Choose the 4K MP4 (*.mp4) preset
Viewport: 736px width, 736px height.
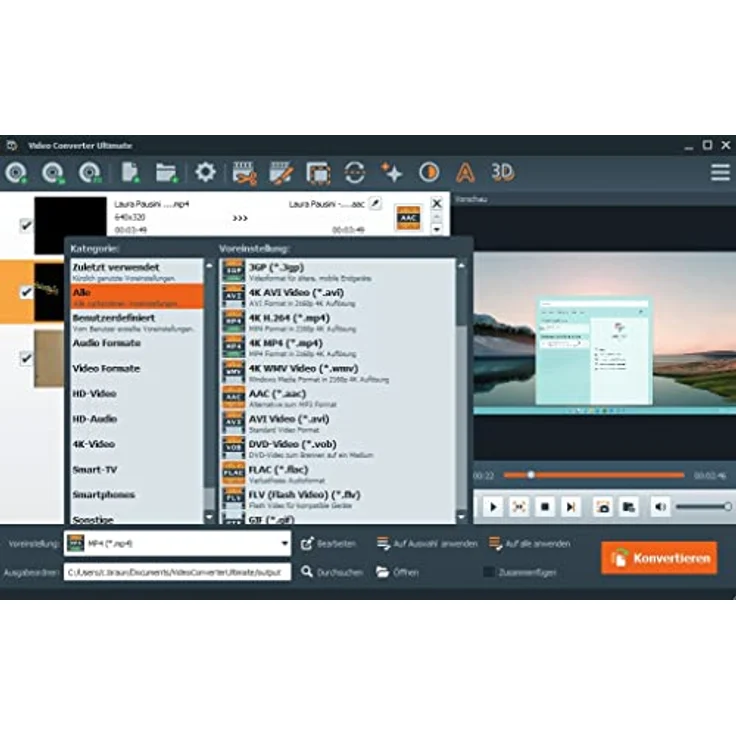coord(338,347)
